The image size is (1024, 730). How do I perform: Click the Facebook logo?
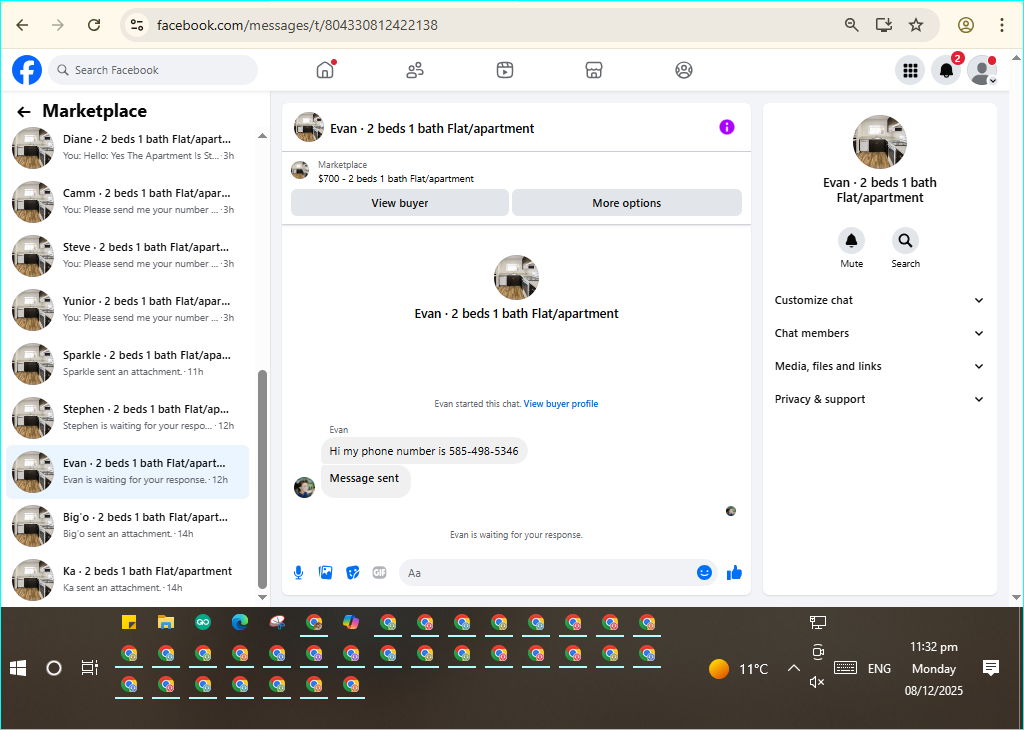click(27, 70)
